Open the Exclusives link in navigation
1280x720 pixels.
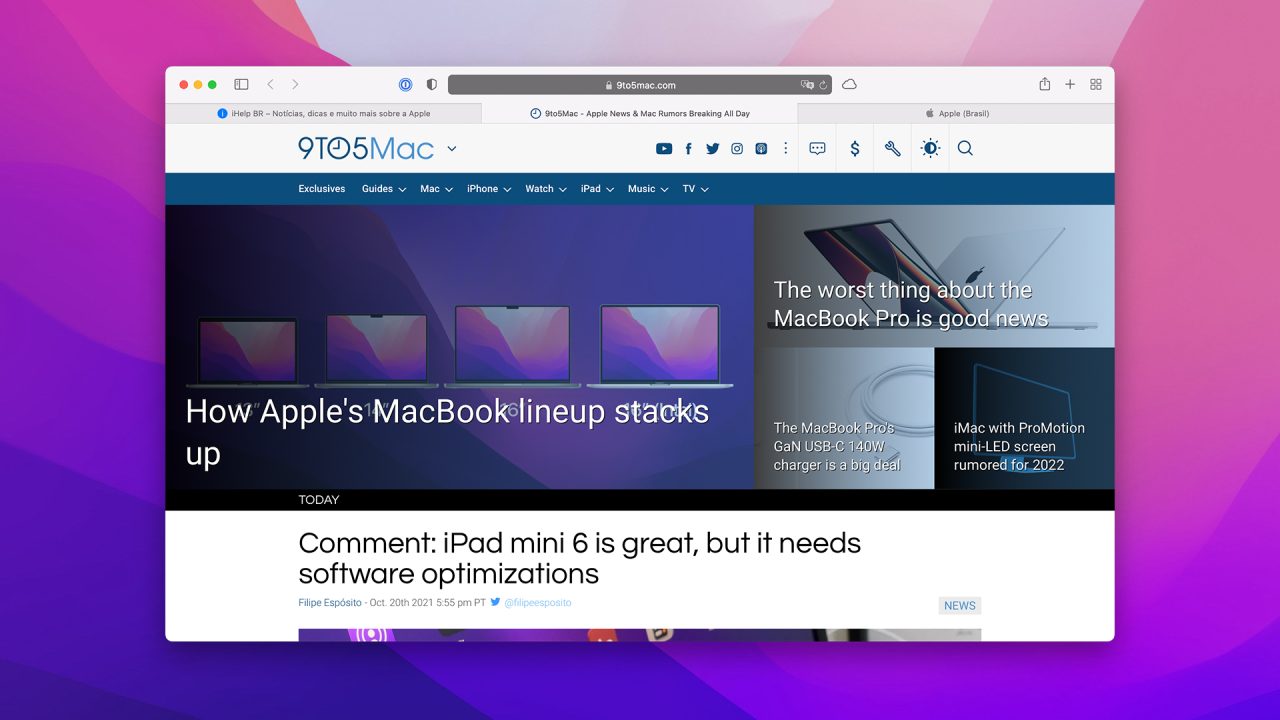(x=321, y=189)
